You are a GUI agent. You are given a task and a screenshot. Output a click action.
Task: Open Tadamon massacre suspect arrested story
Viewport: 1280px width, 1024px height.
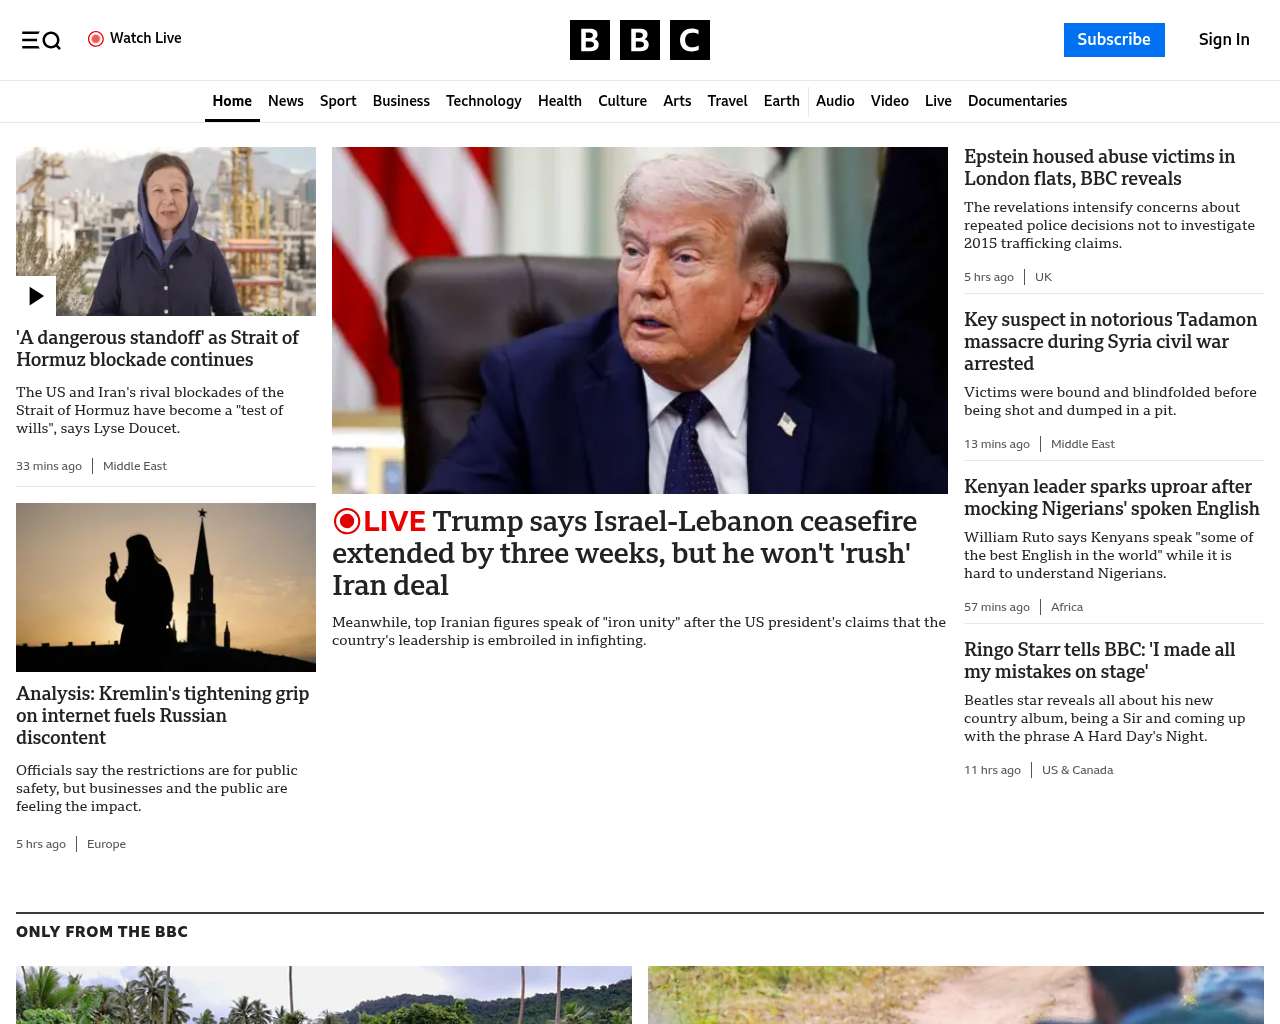click(1110, 342)
